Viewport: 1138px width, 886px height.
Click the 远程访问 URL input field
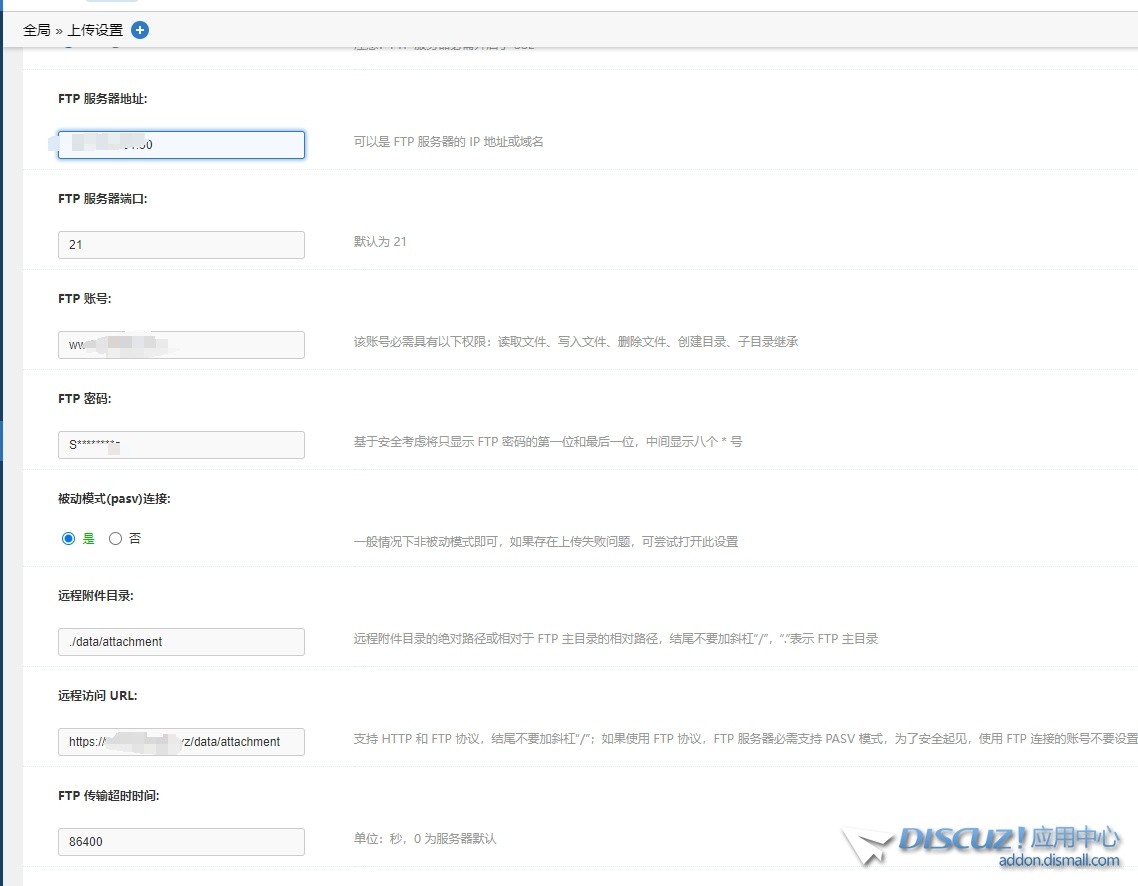pos(181,742)
